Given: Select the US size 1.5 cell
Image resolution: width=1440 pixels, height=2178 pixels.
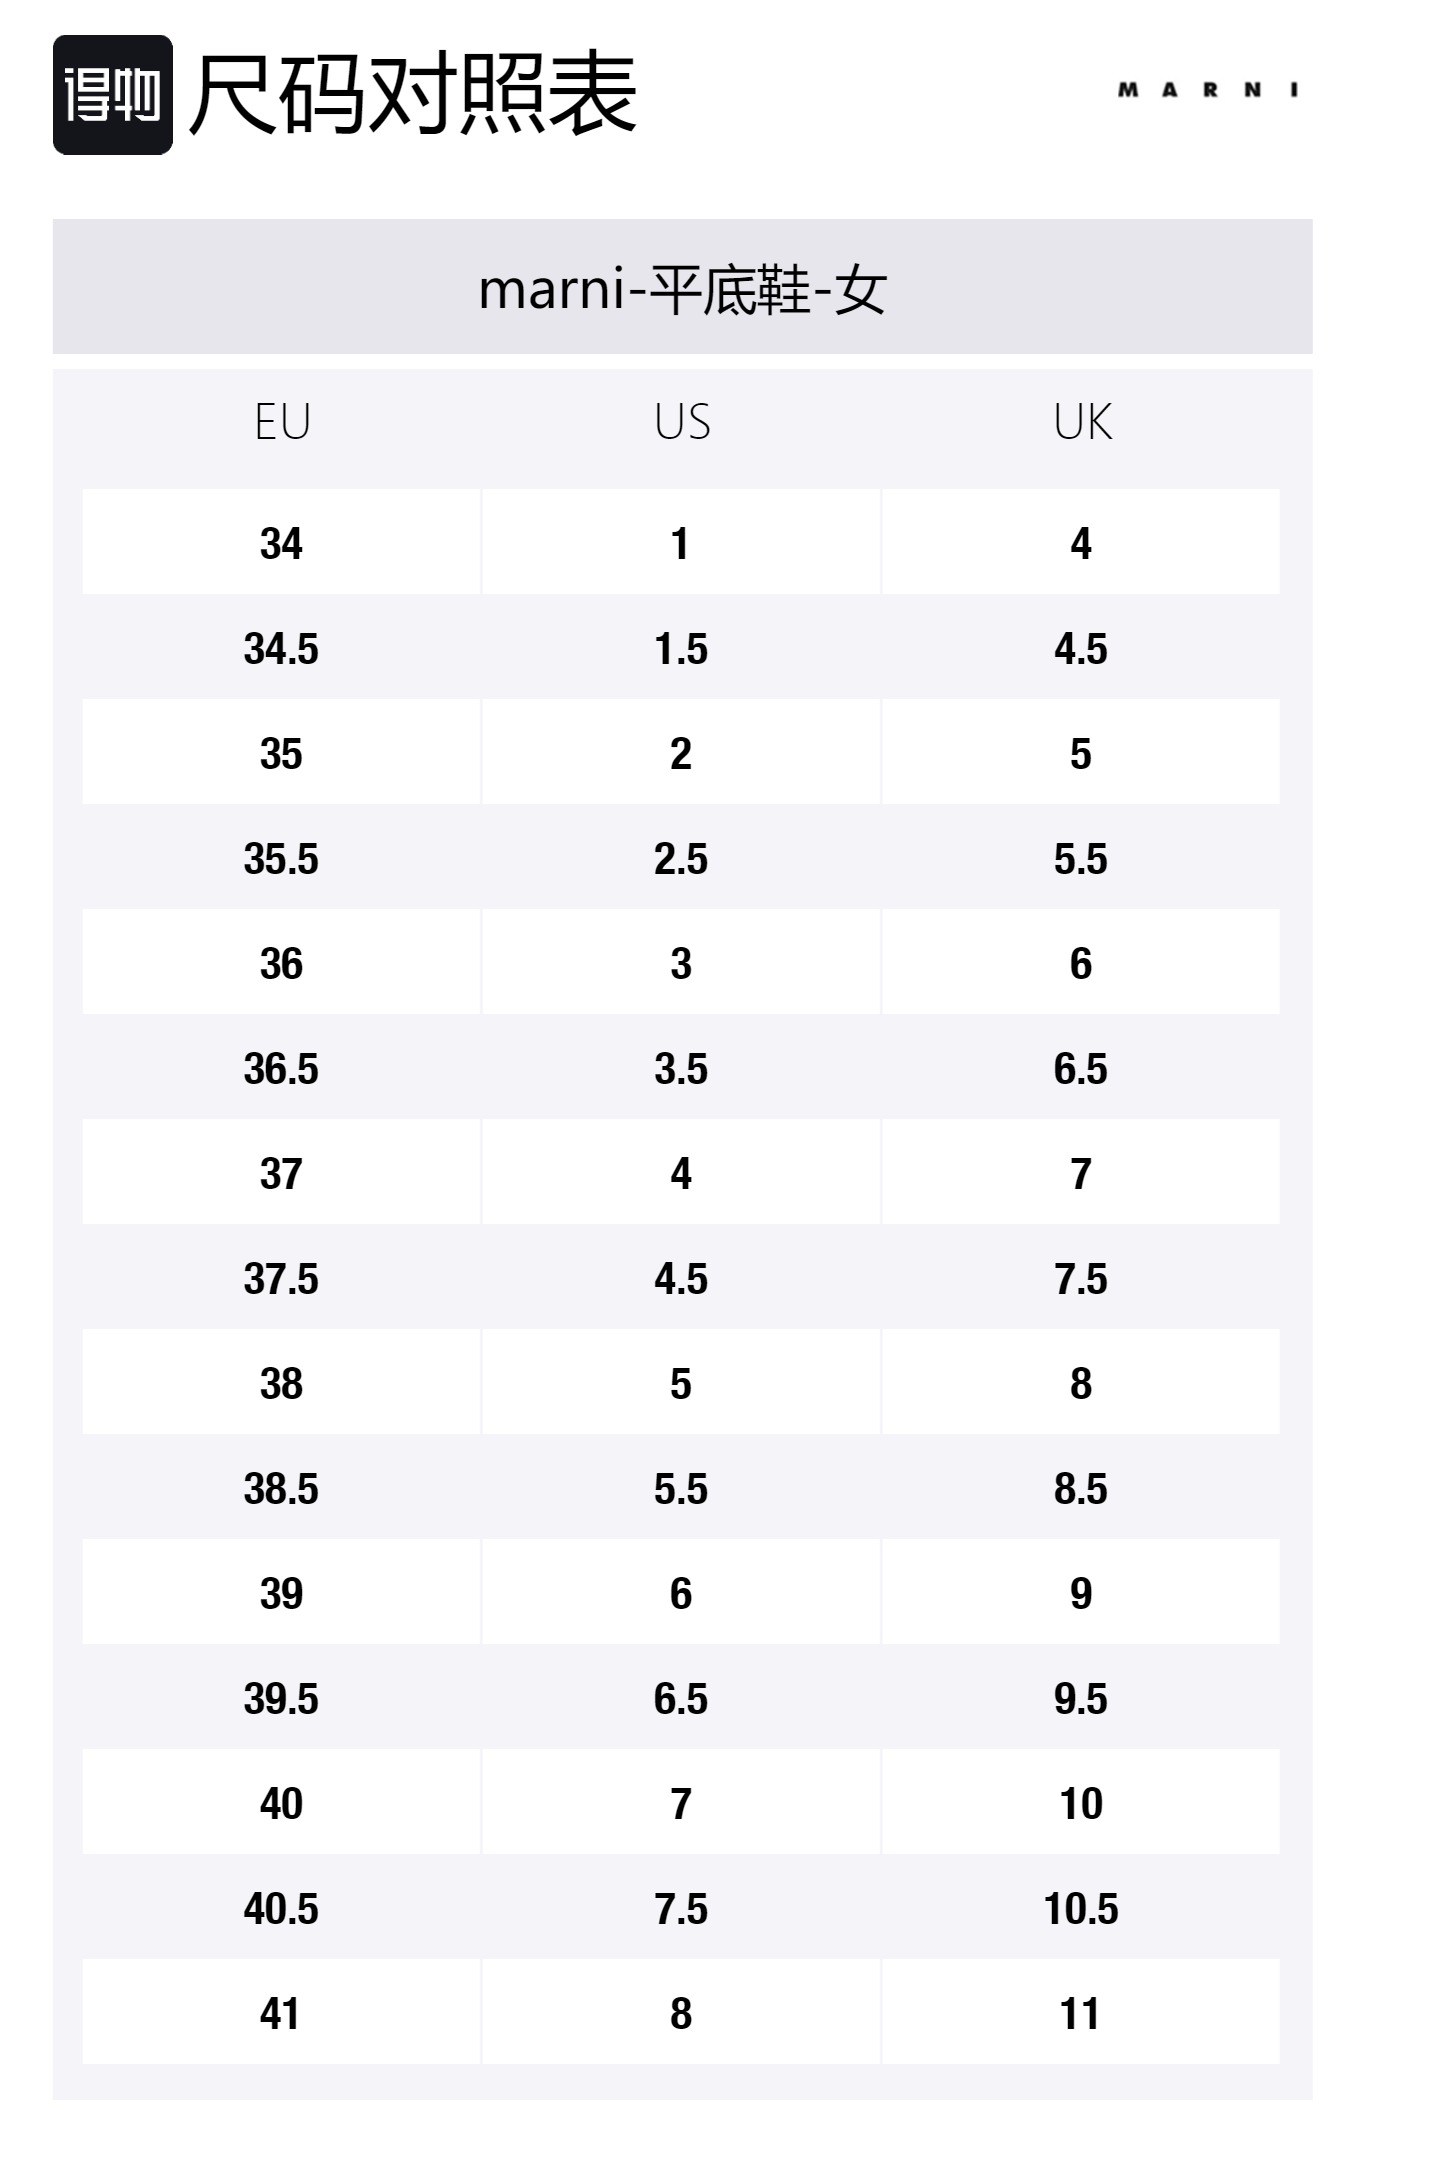Looking at the screenshot, I should tap(681, 648).
